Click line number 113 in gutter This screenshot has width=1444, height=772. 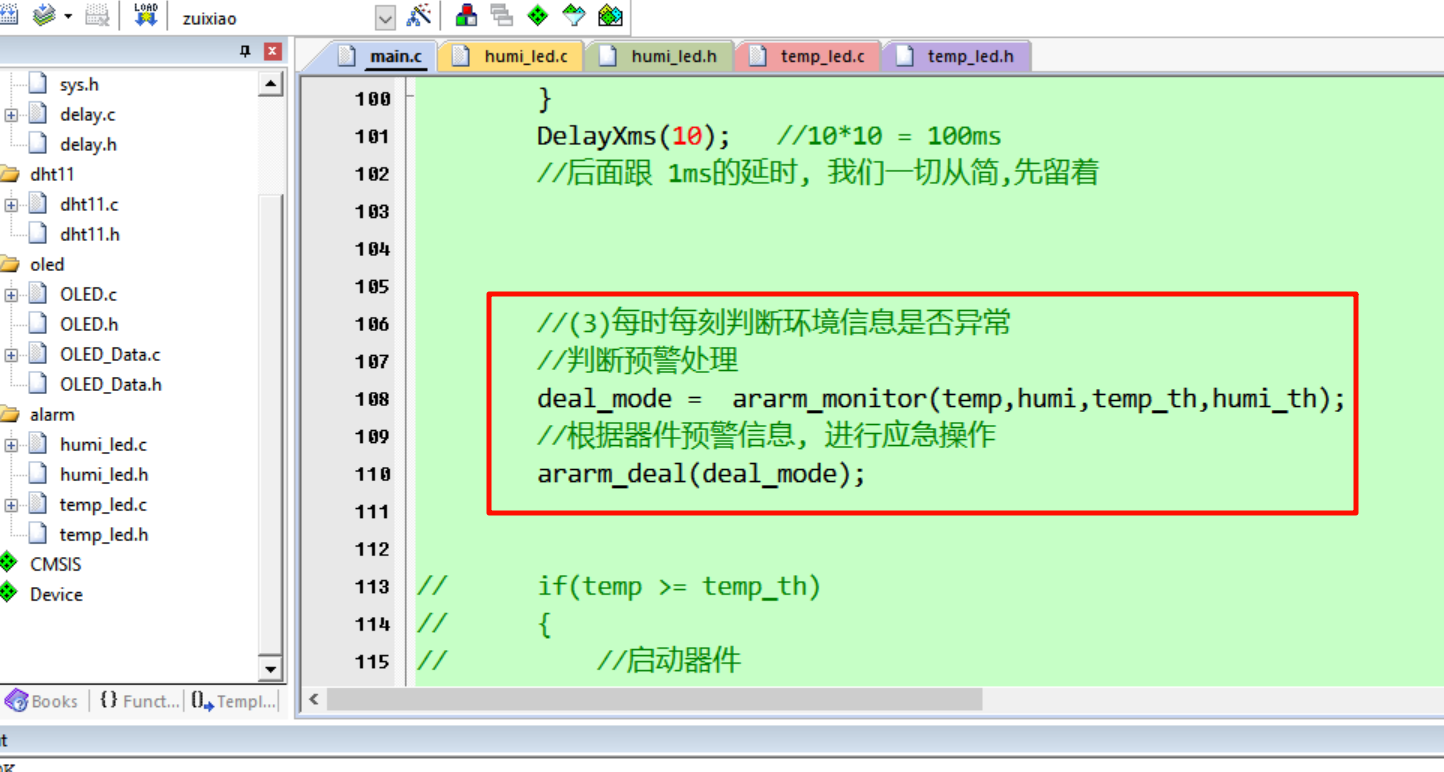pyautogui.click(x=372, y=587)
